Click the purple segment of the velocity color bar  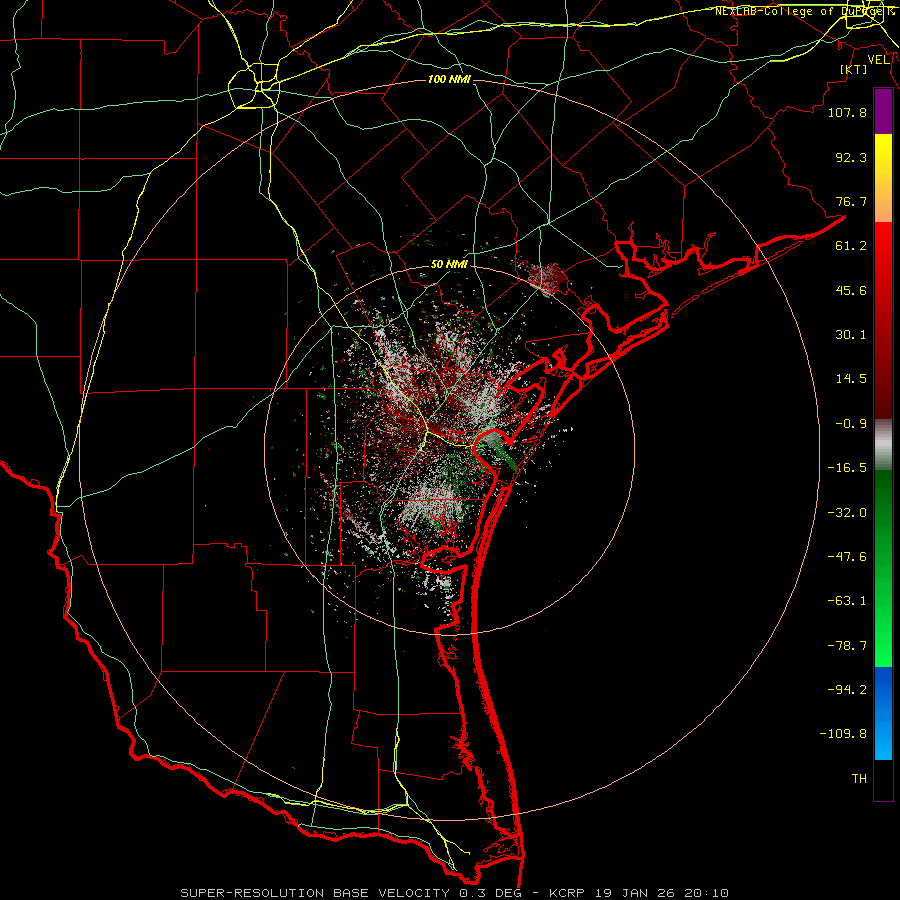[883, 111]
